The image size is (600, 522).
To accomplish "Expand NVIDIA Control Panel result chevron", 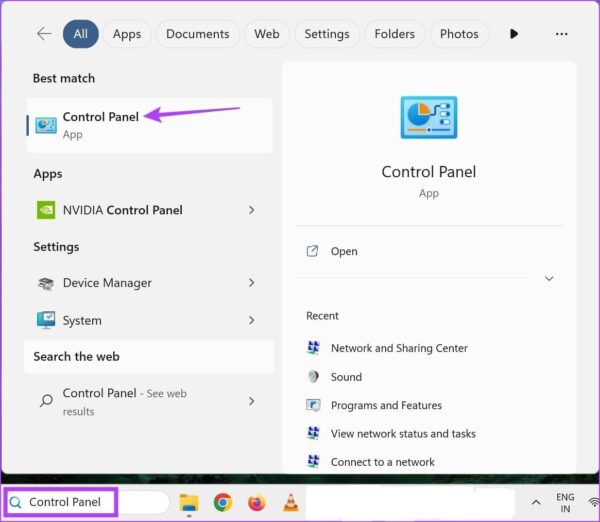I will coord(251,210).
